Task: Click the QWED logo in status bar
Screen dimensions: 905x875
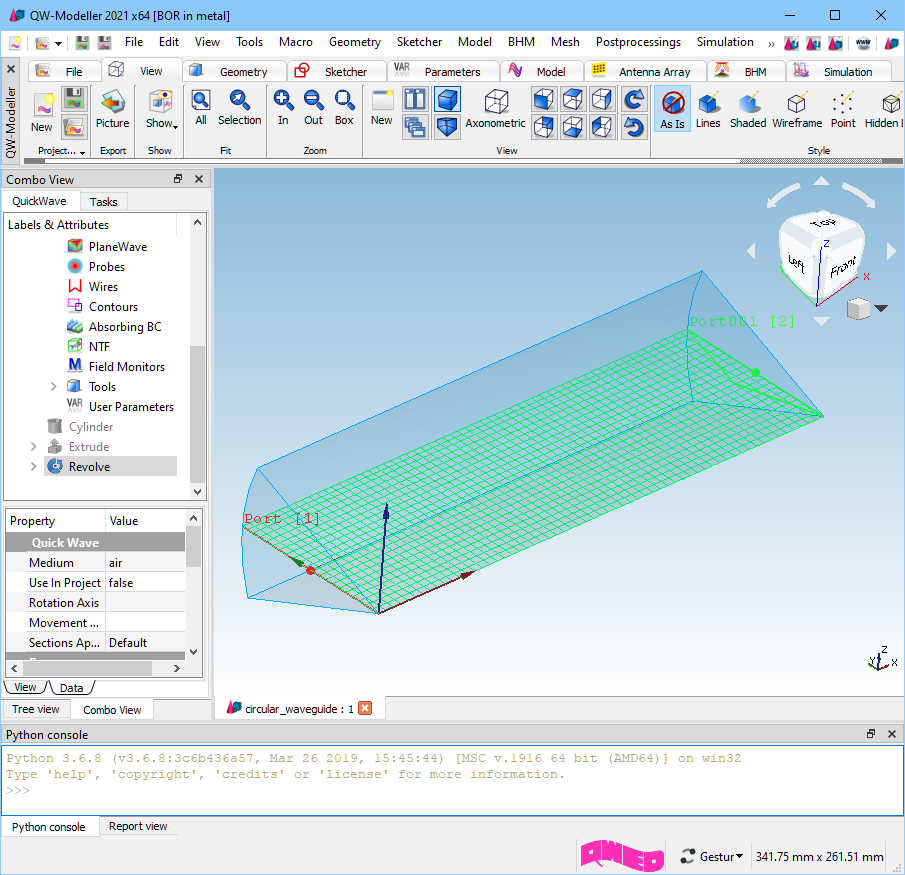Action: point(622,856)
